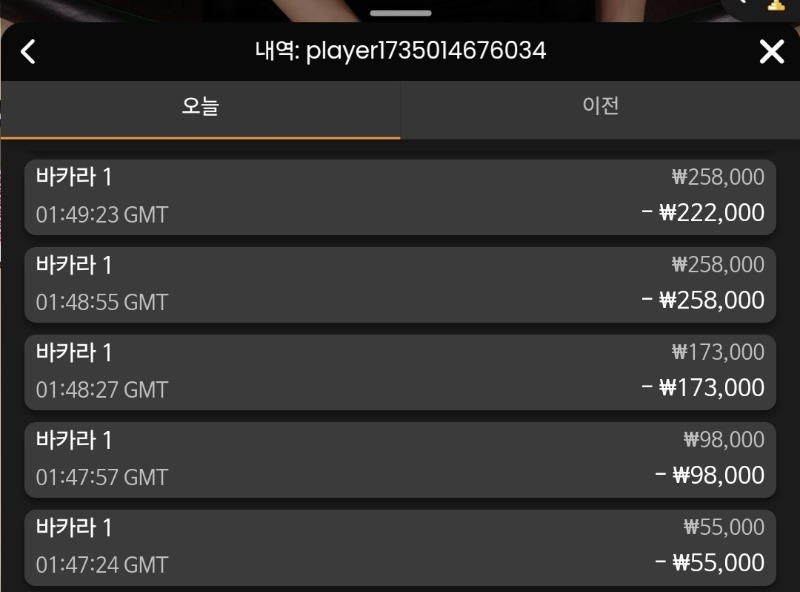Click the -₩98,000 result amount
Image resolution: width=800 pixels, height=592 pixels.
pyautogui.click(x=710, y=475)
